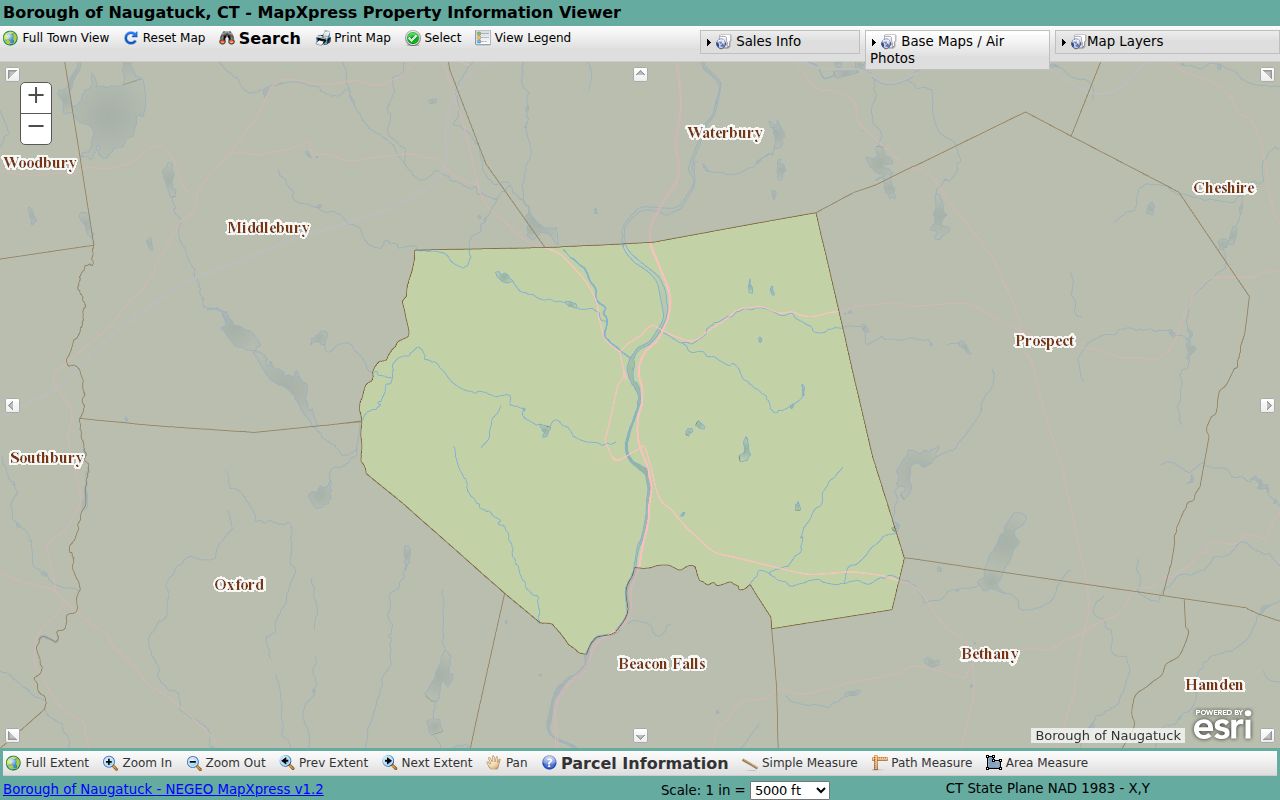Viewport: 1280px width, 800px height.
Task: Select the Zoom Out magnifier tool
Action: (x=194, y=763)
